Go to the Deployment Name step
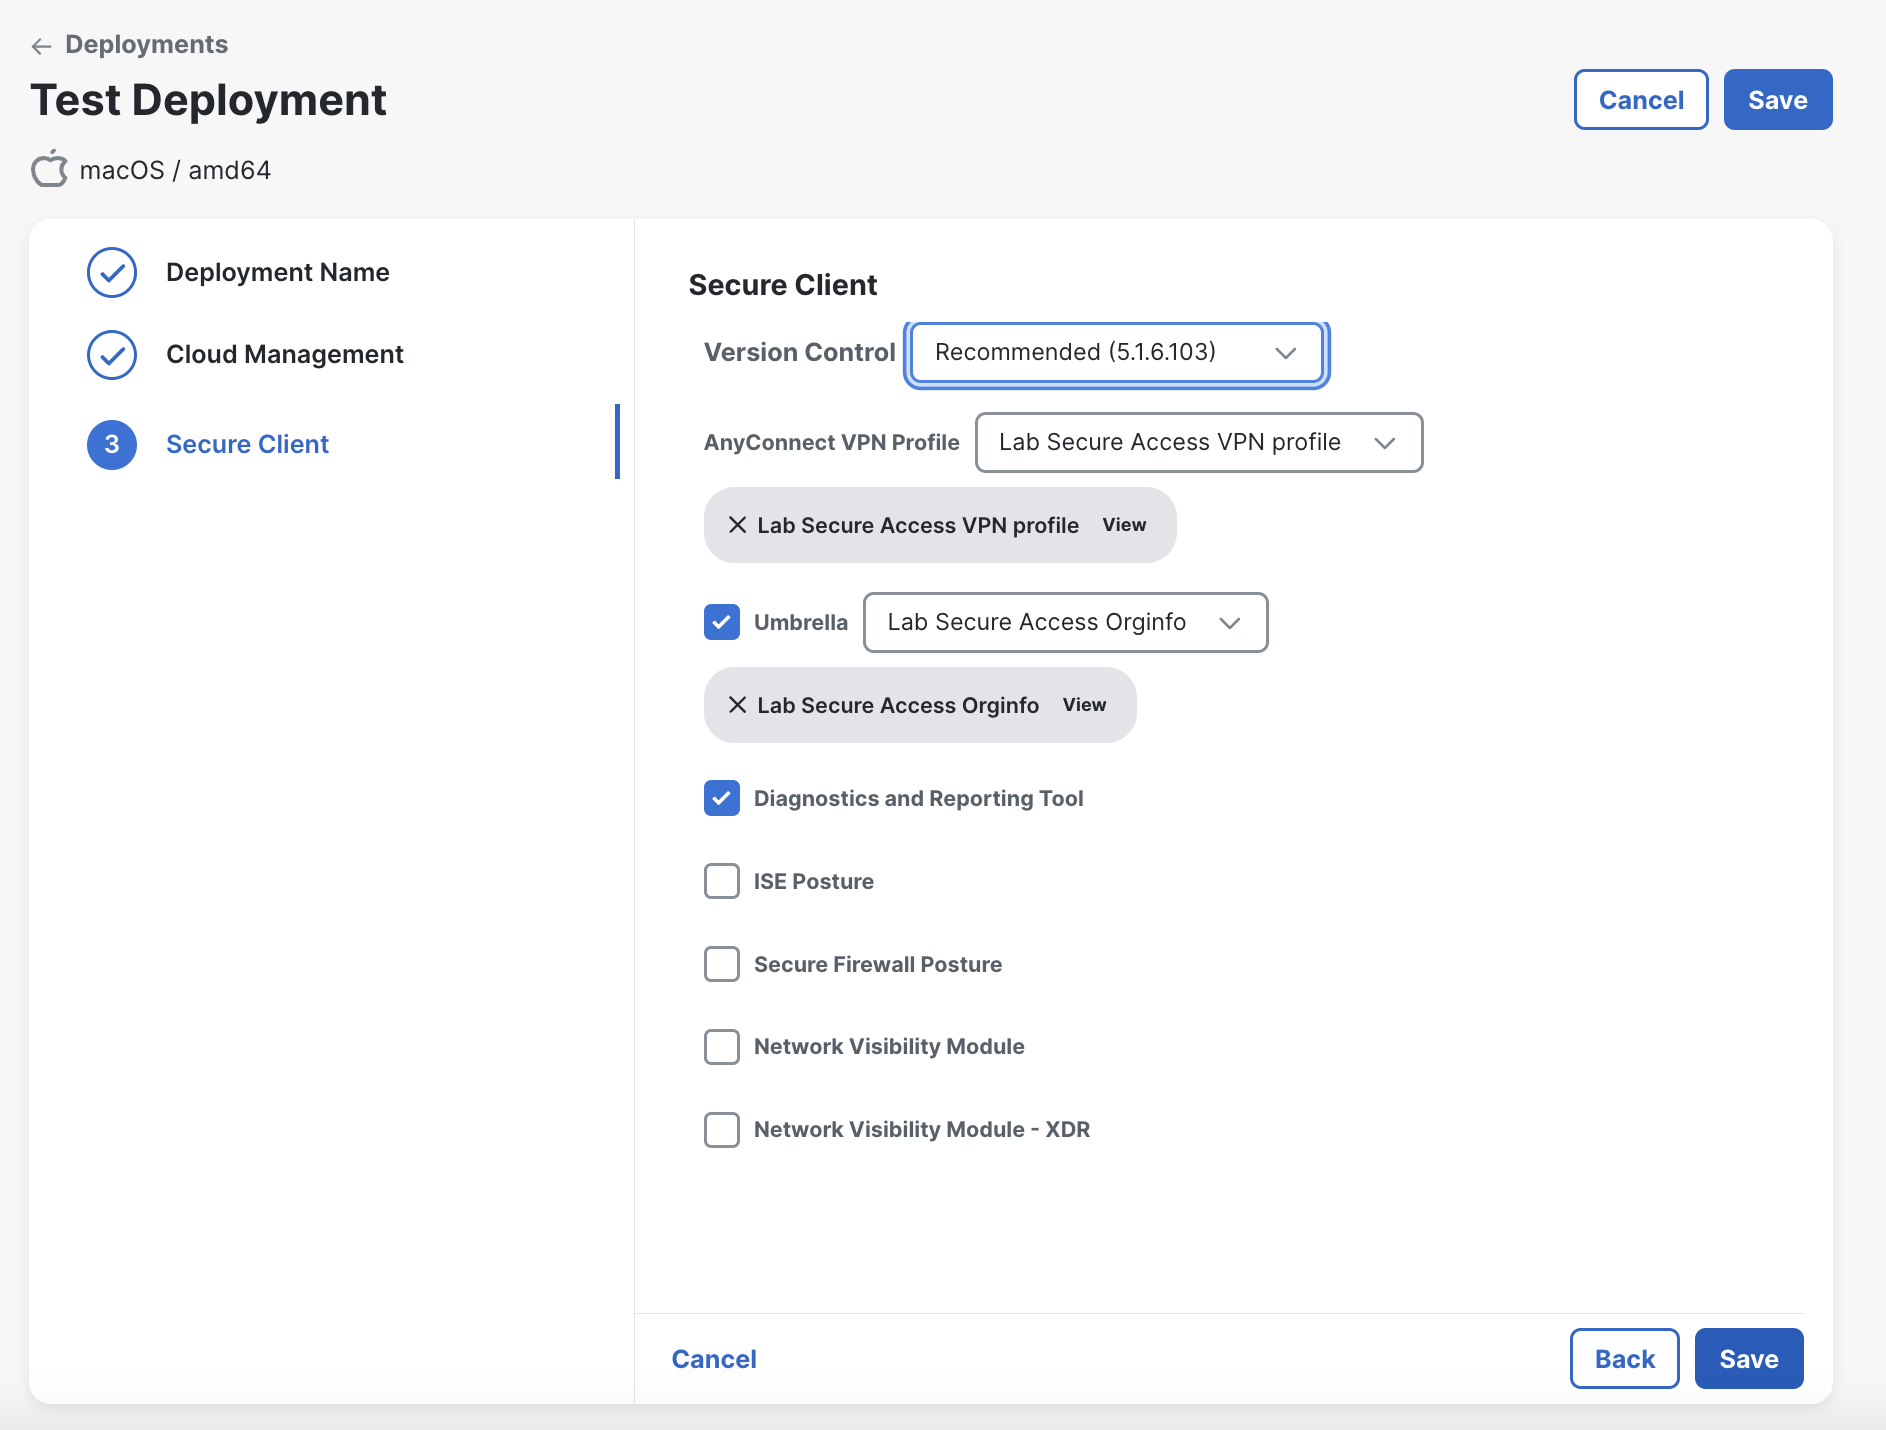Image resolution: width=1886 pixels, height=1430 pixels. 277,273
